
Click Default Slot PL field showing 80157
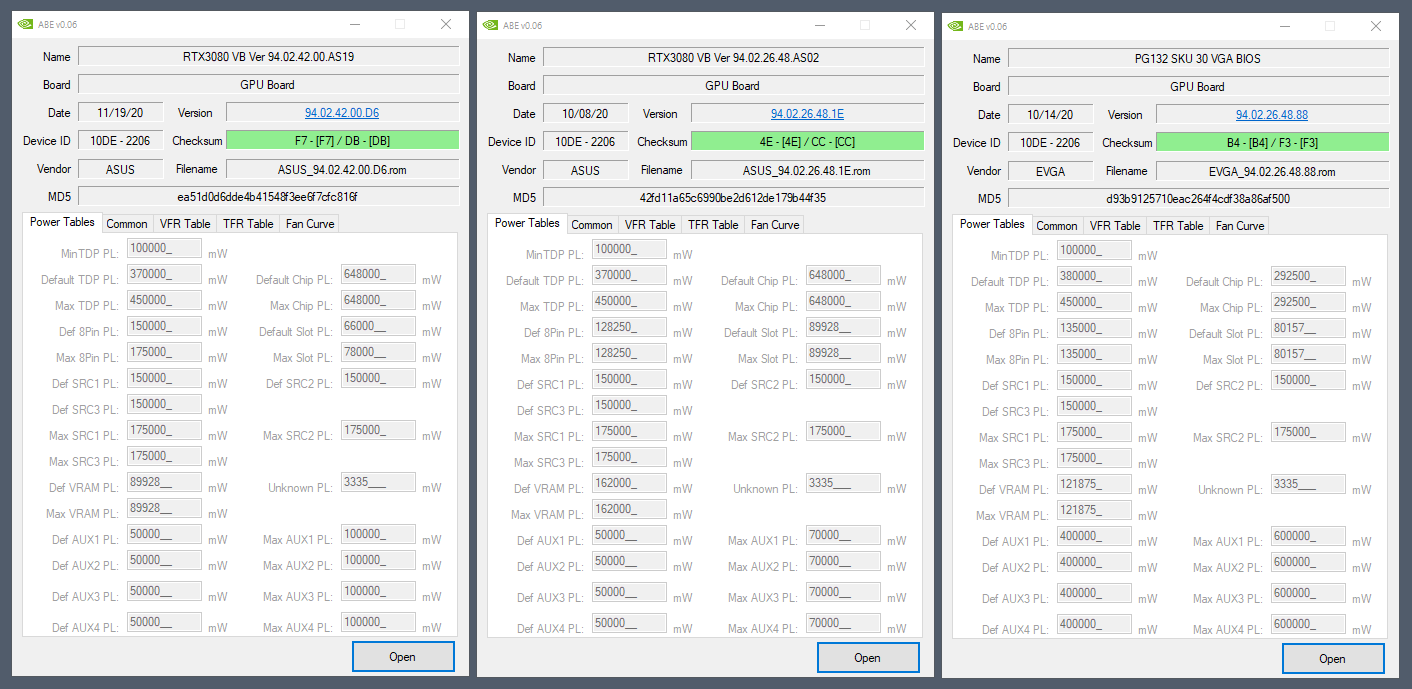tap(1308, 328)
